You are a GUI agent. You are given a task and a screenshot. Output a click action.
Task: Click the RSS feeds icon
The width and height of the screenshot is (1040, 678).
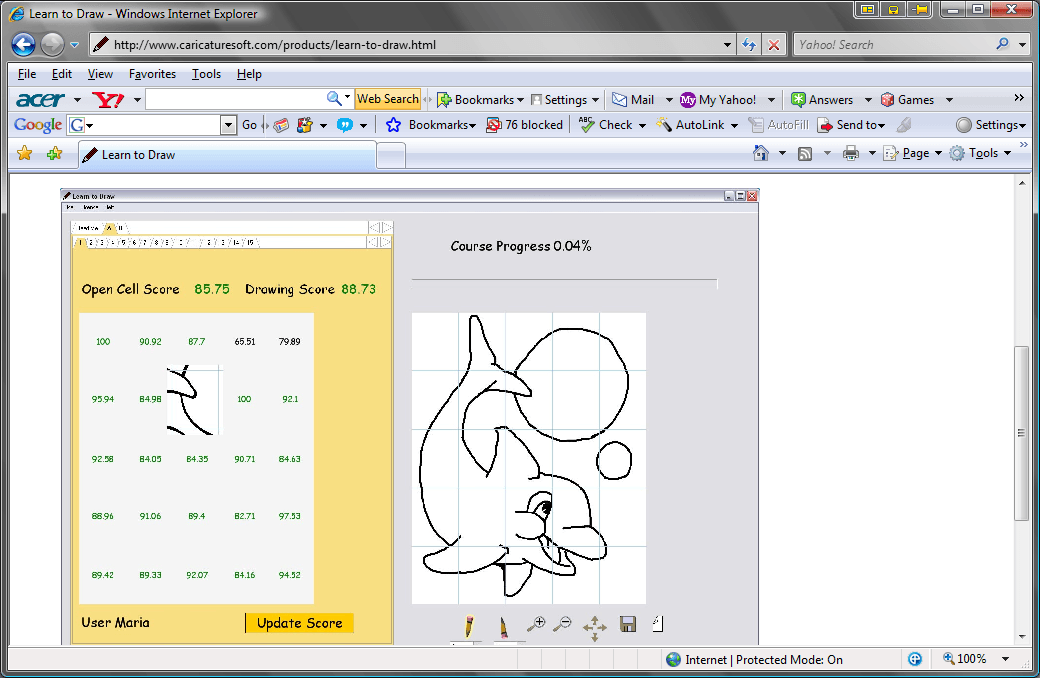(805, 154)
